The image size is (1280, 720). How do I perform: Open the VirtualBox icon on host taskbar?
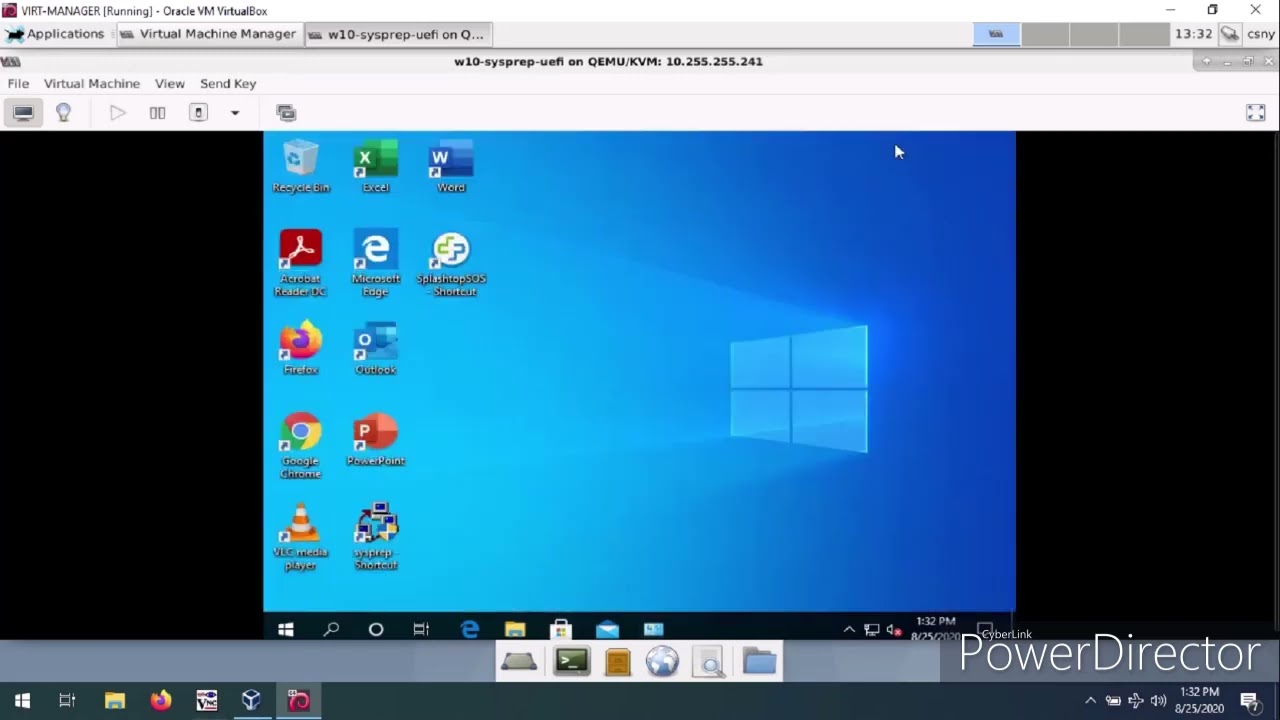[x=251, y=700]
